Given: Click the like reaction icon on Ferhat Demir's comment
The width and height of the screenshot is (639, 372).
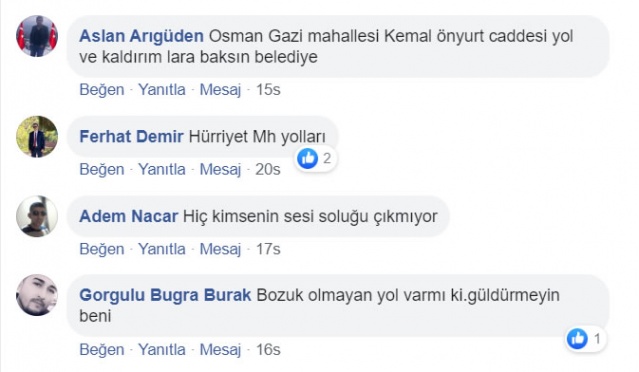Looking at the screenshot, I should (x=308, y=158).
